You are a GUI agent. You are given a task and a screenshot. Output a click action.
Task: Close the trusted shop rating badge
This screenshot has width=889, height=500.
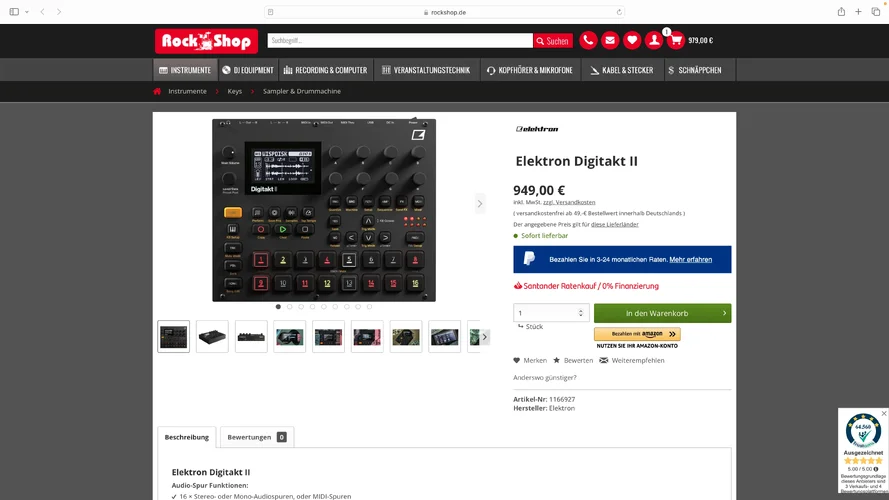pos(883,413)
